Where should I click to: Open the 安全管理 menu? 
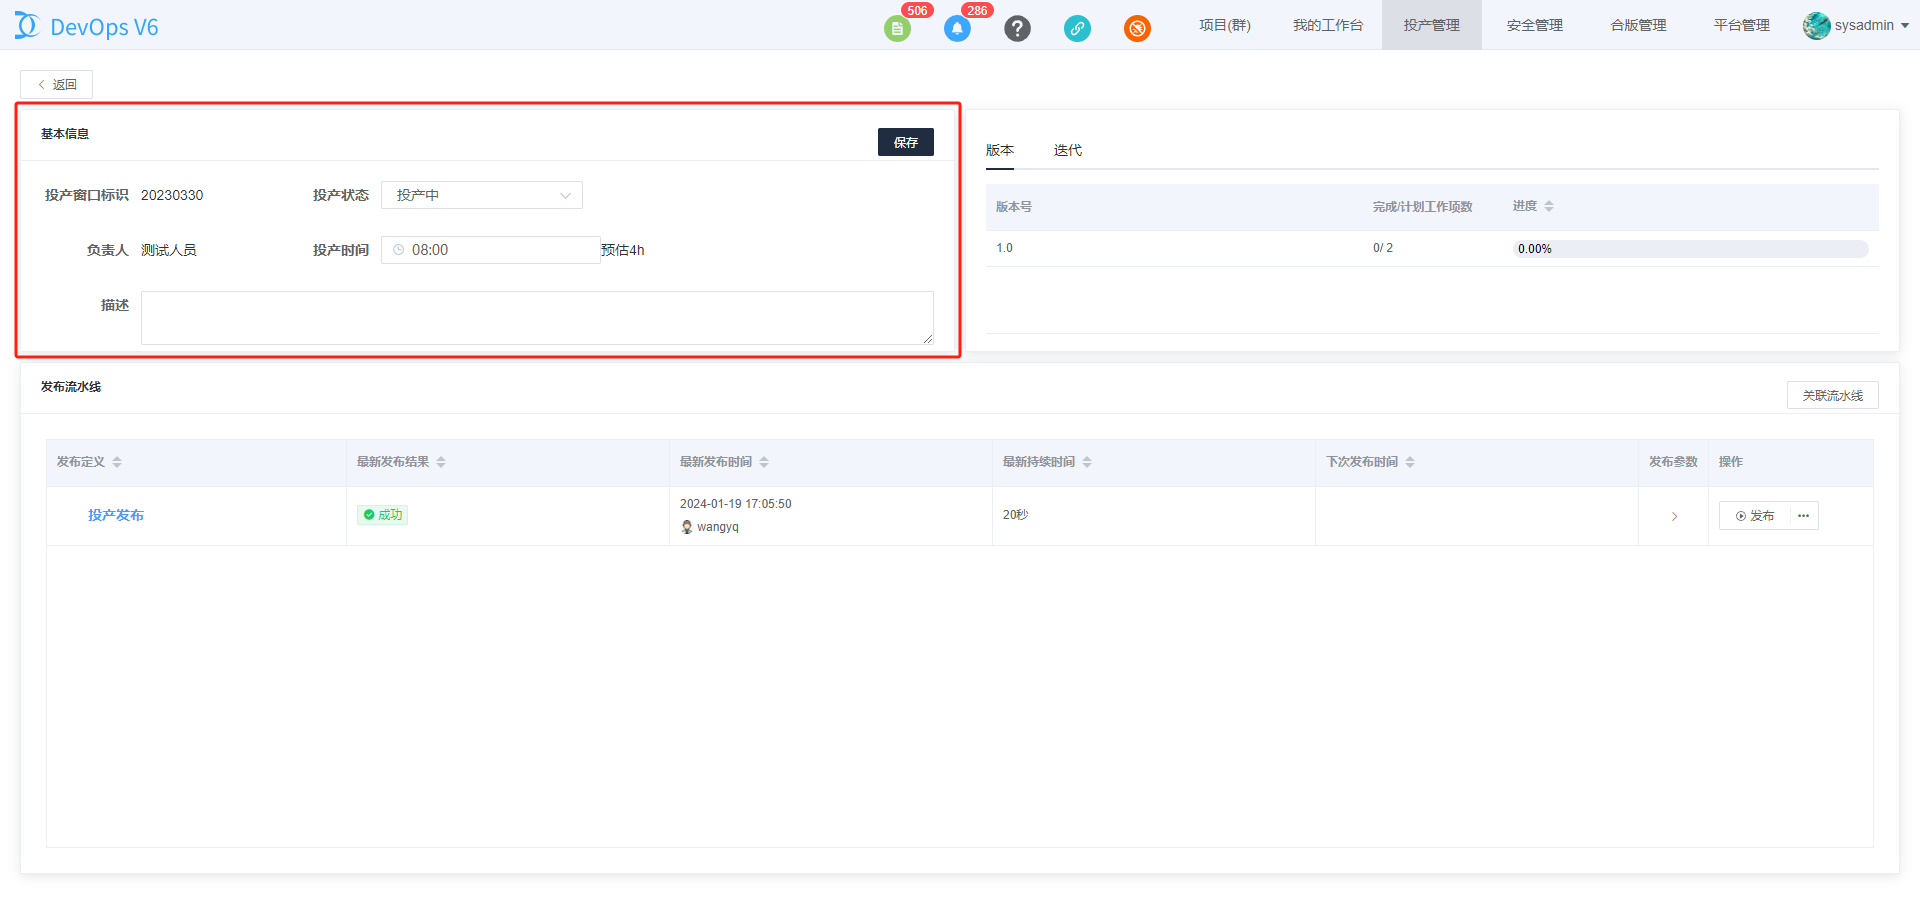pos(1534,26)
